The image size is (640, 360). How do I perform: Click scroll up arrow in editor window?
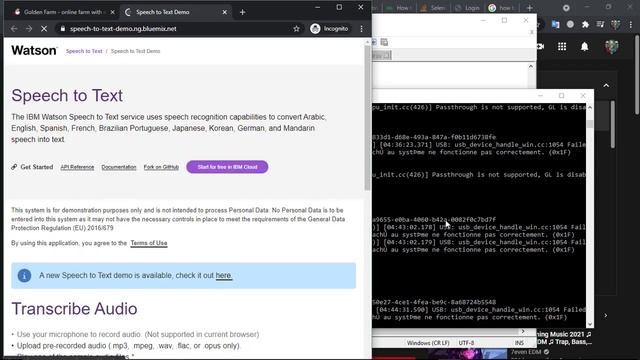pos(531,66)
